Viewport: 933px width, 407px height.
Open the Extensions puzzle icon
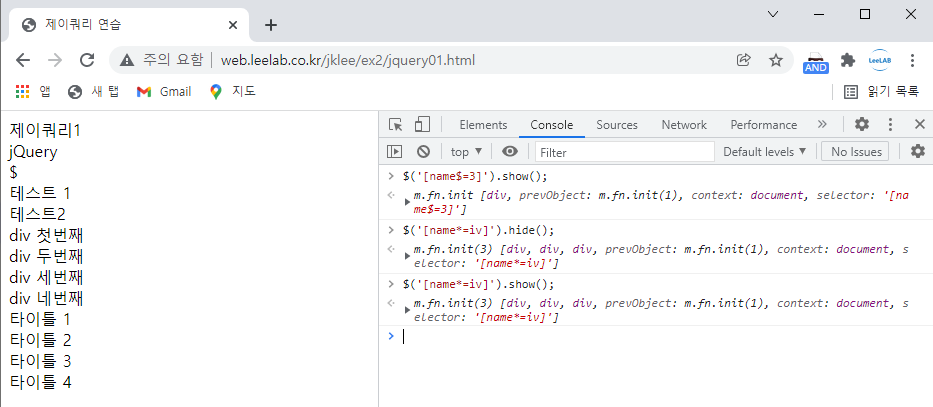point(847,60)
